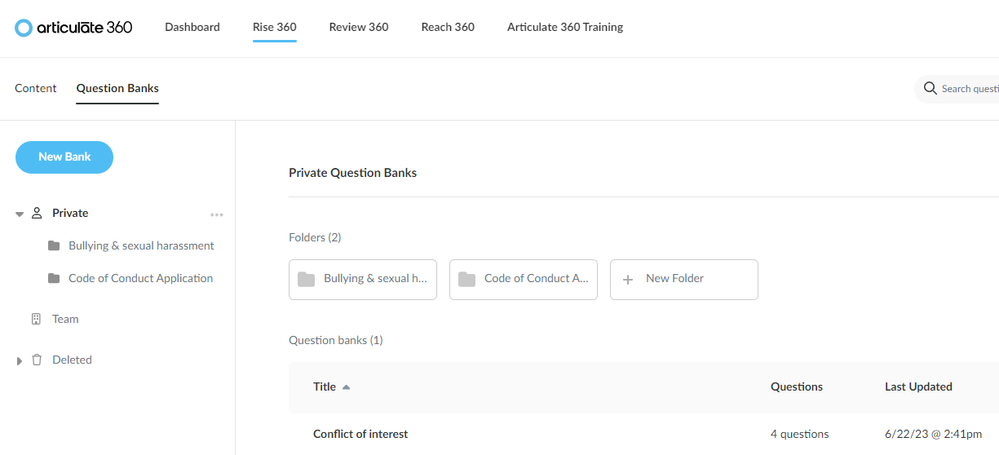
Task: Switch to the Content tab
Action: (35, 88)
